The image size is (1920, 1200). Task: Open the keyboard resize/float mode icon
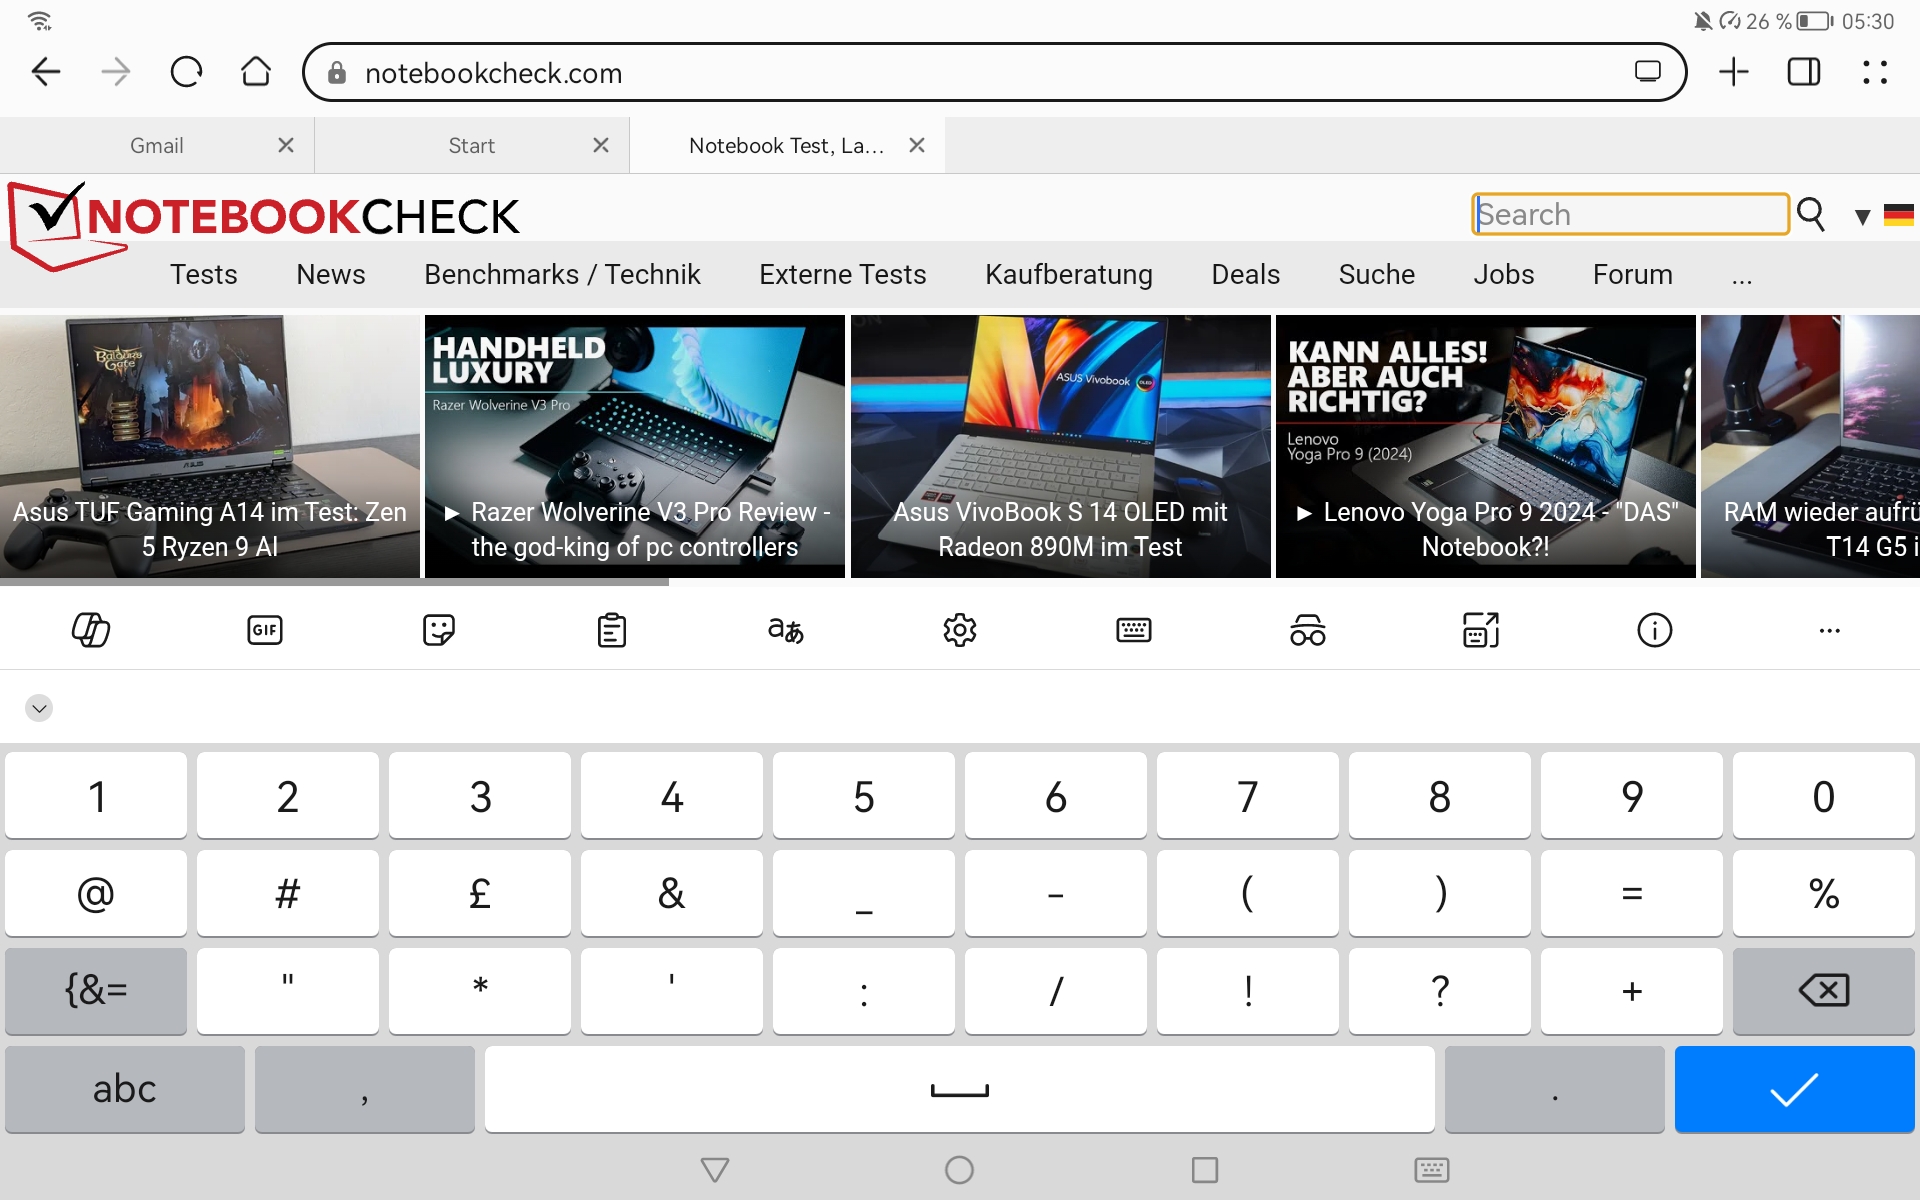[x=1481, y=630]
